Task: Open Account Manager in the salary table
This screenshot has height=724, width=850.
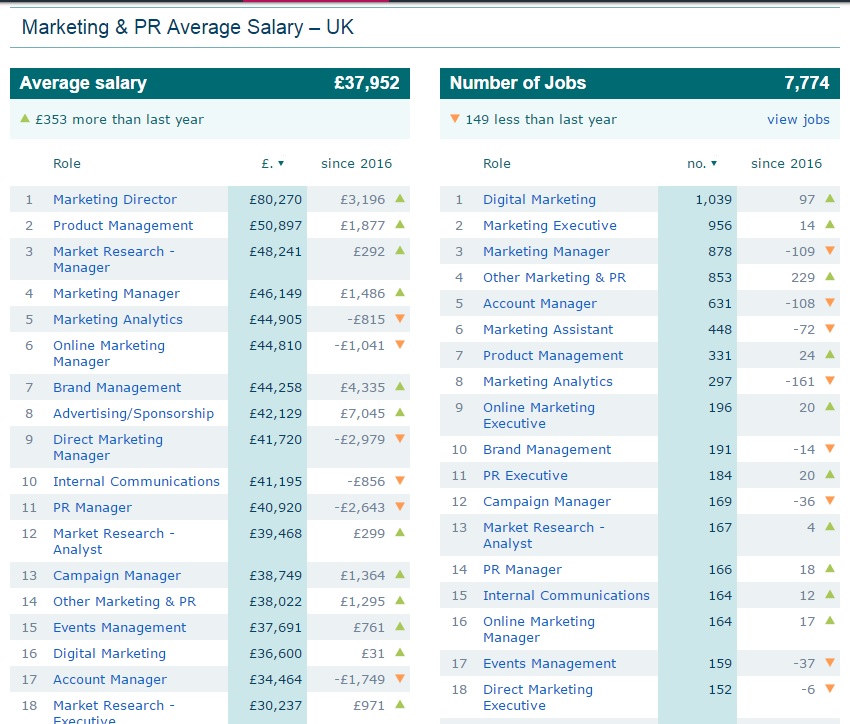Action: [x=110, y=679]
